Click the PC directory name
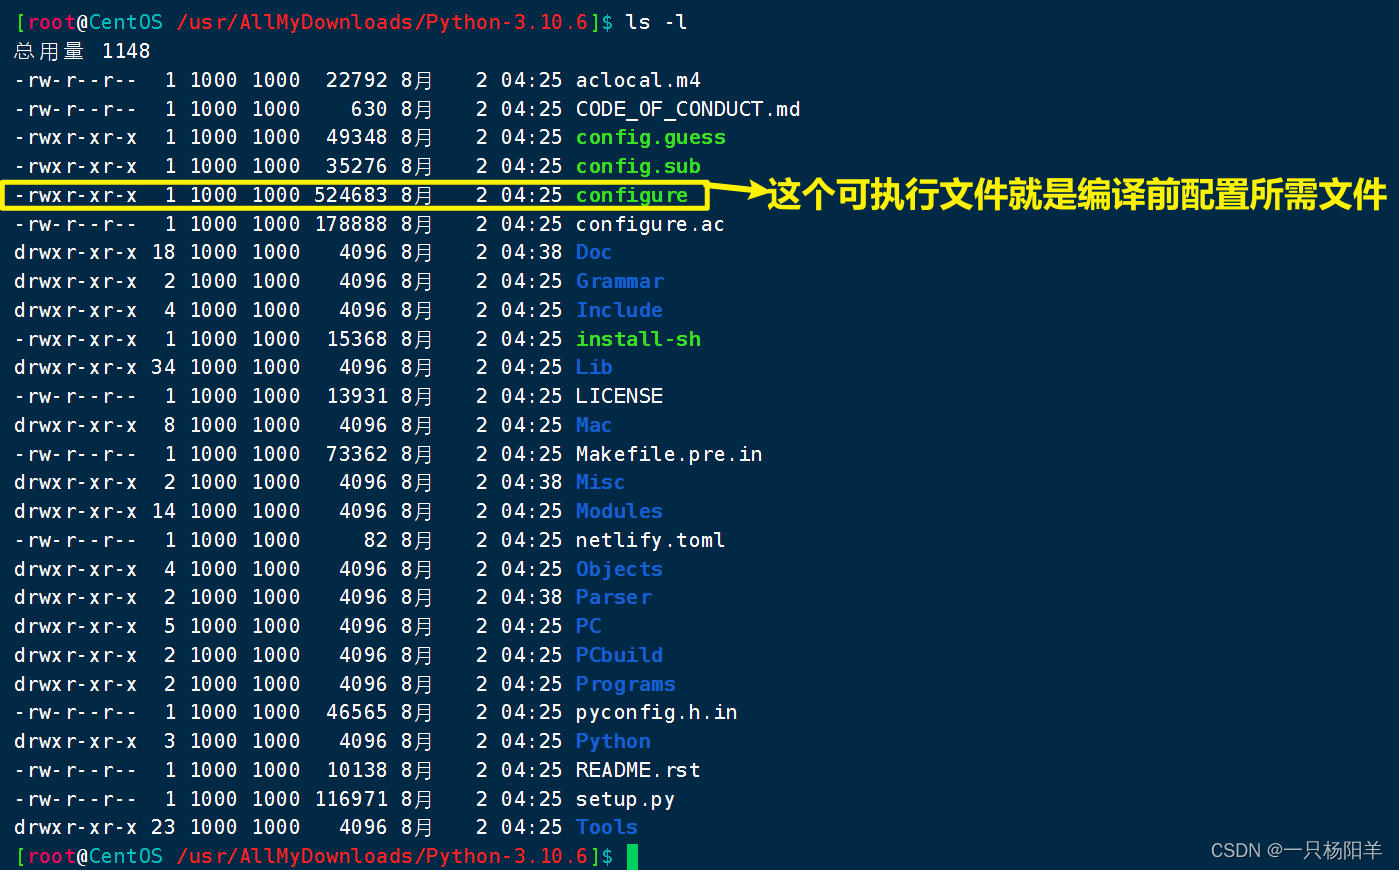 point(588,627)
